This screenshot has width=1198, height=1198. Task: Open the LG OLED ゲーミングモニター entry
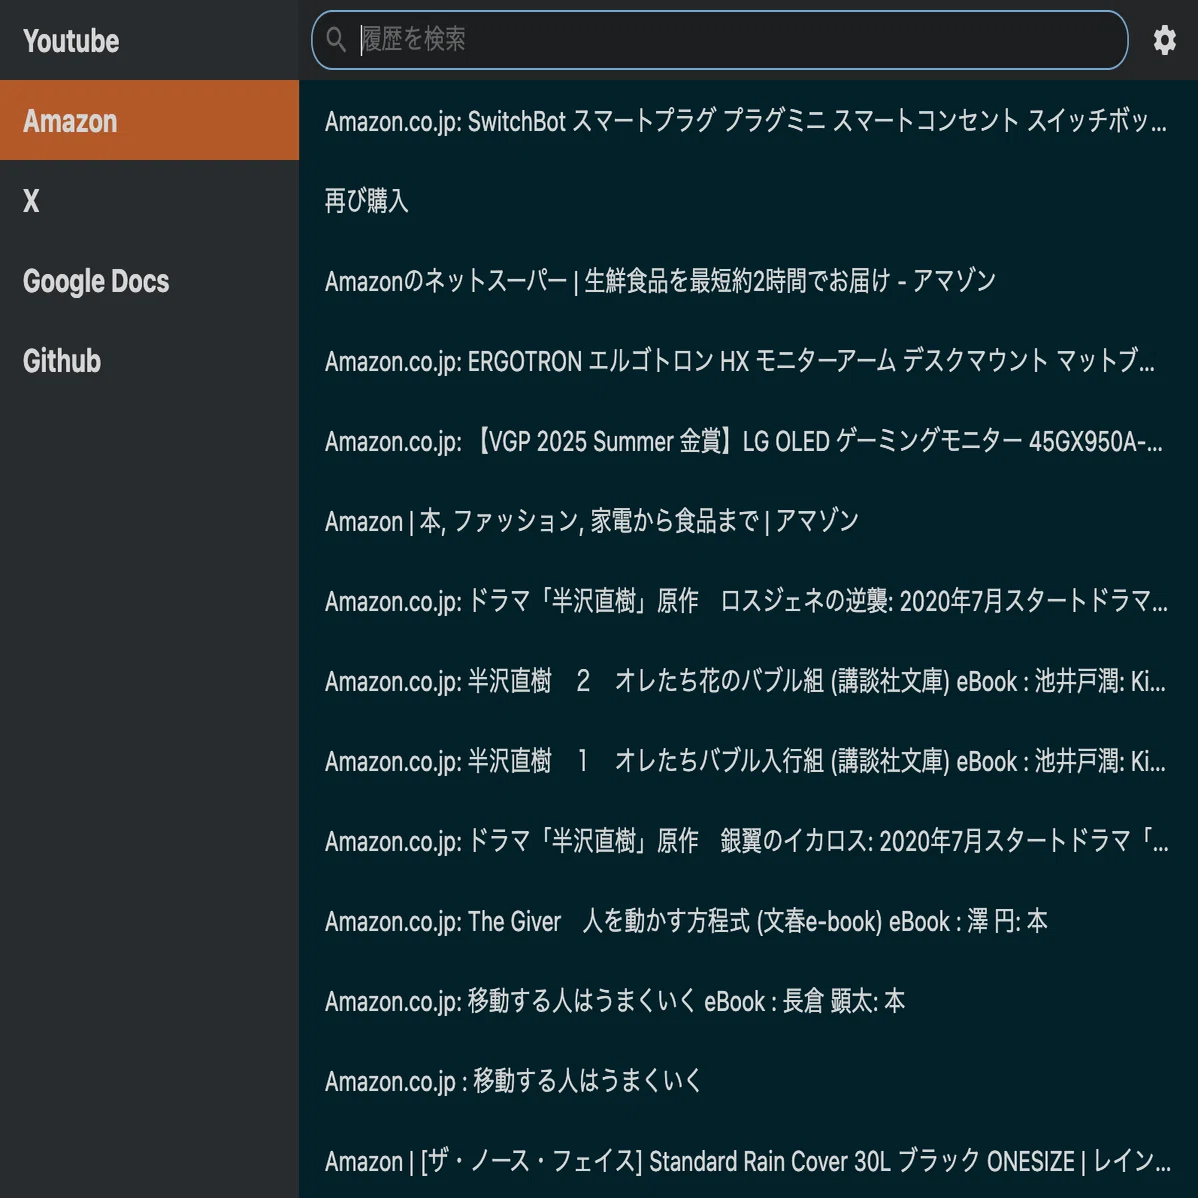pyautogui.click(x=748, y=441)
